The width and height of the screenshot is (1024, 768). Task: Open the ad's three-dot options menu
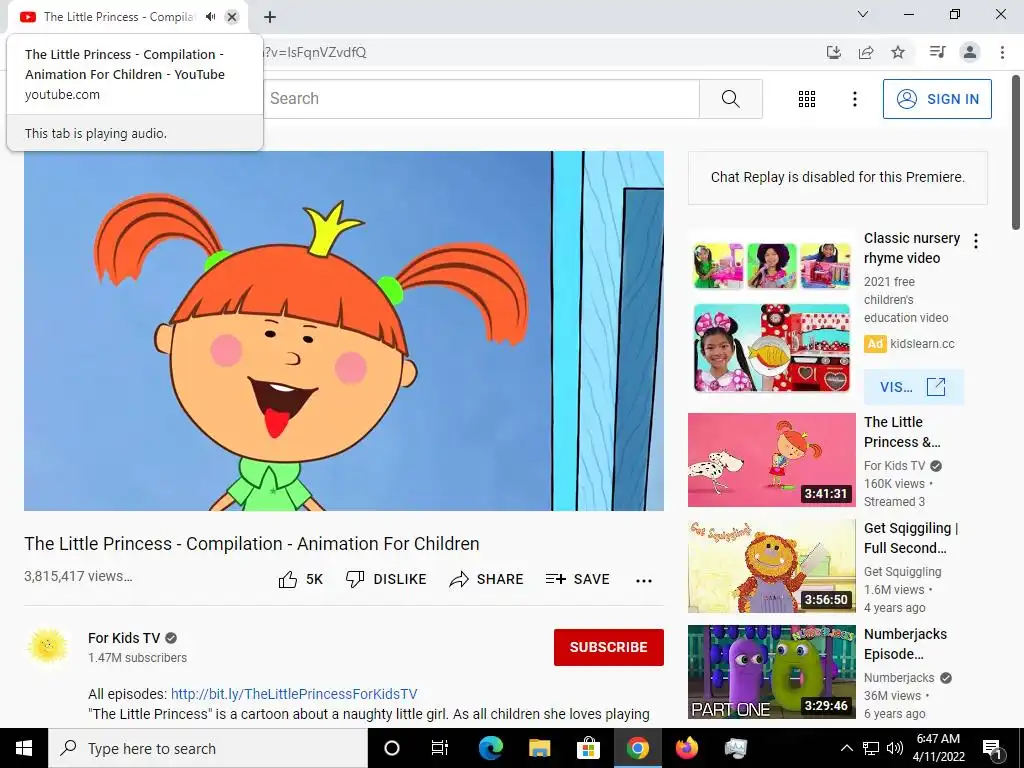coord(976,241)
